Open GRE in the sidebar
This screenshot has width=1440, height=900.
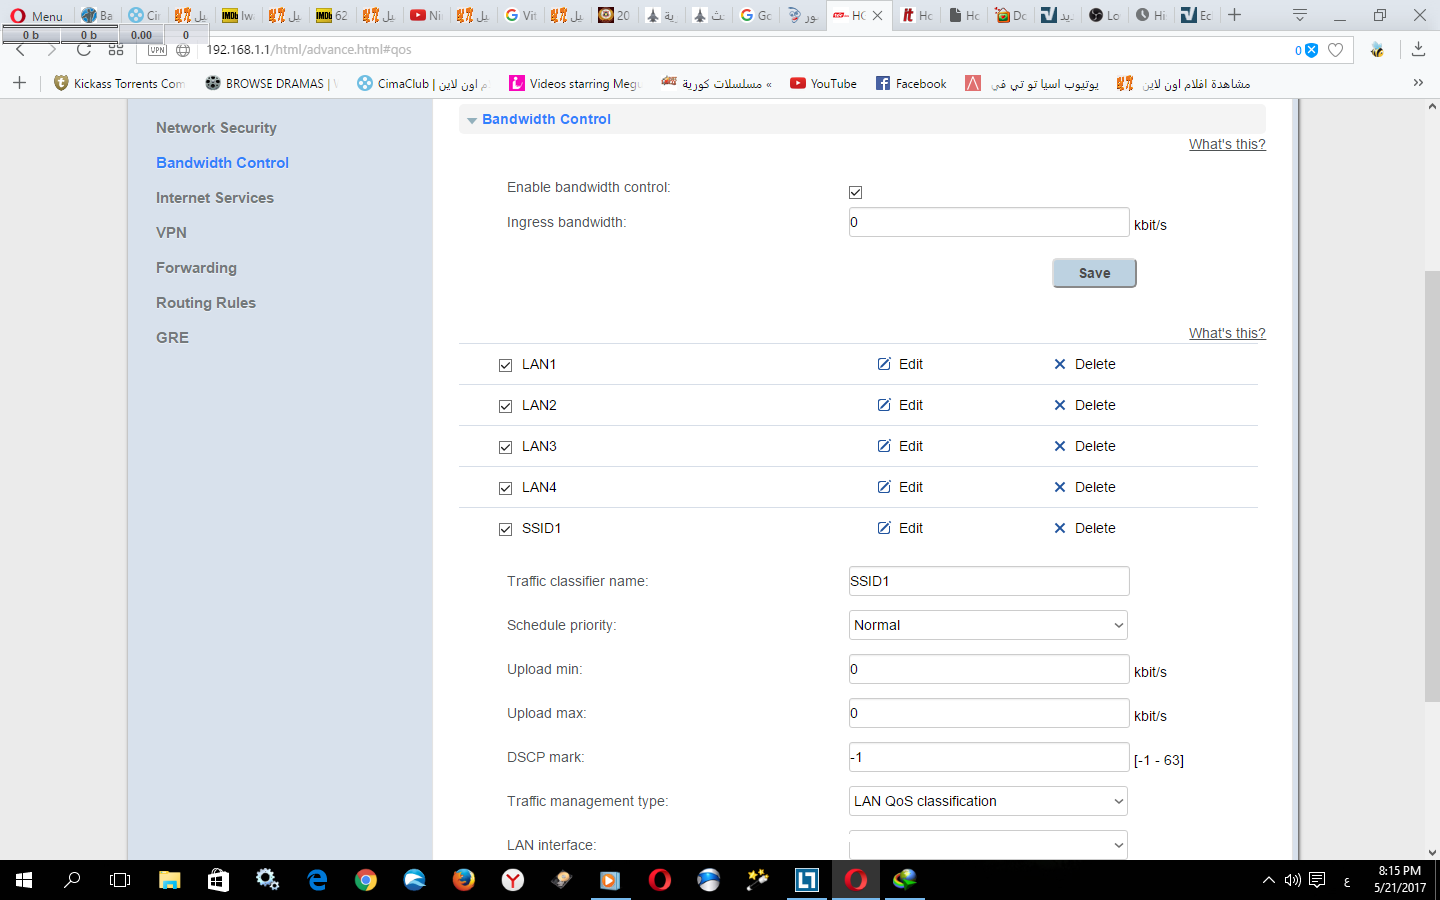coord(172,338)
